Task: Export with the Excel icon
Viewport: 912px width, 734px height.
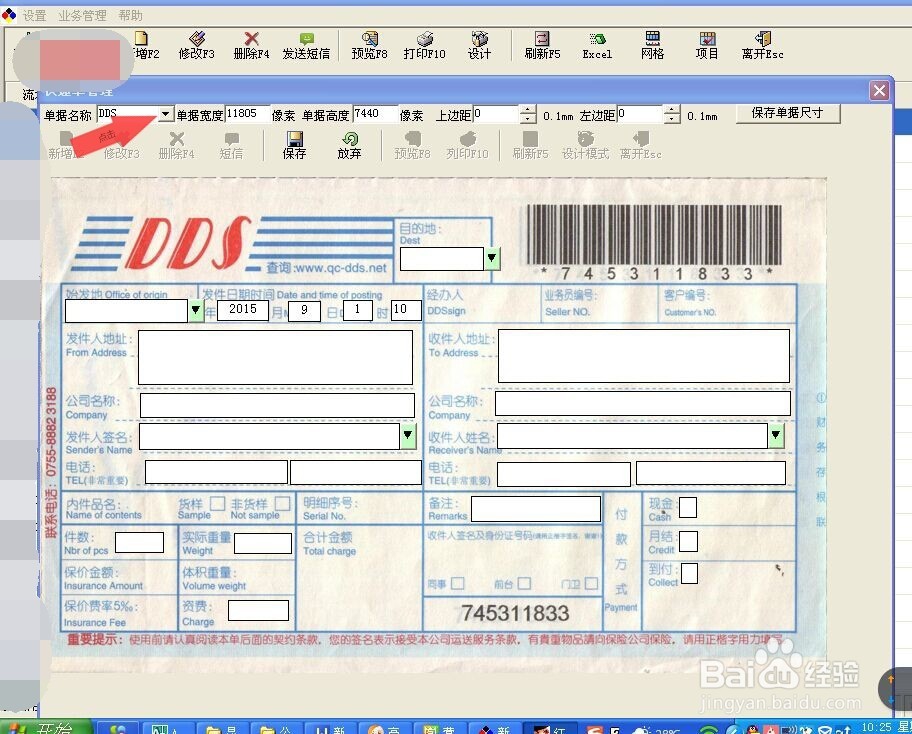Action: 597,45
